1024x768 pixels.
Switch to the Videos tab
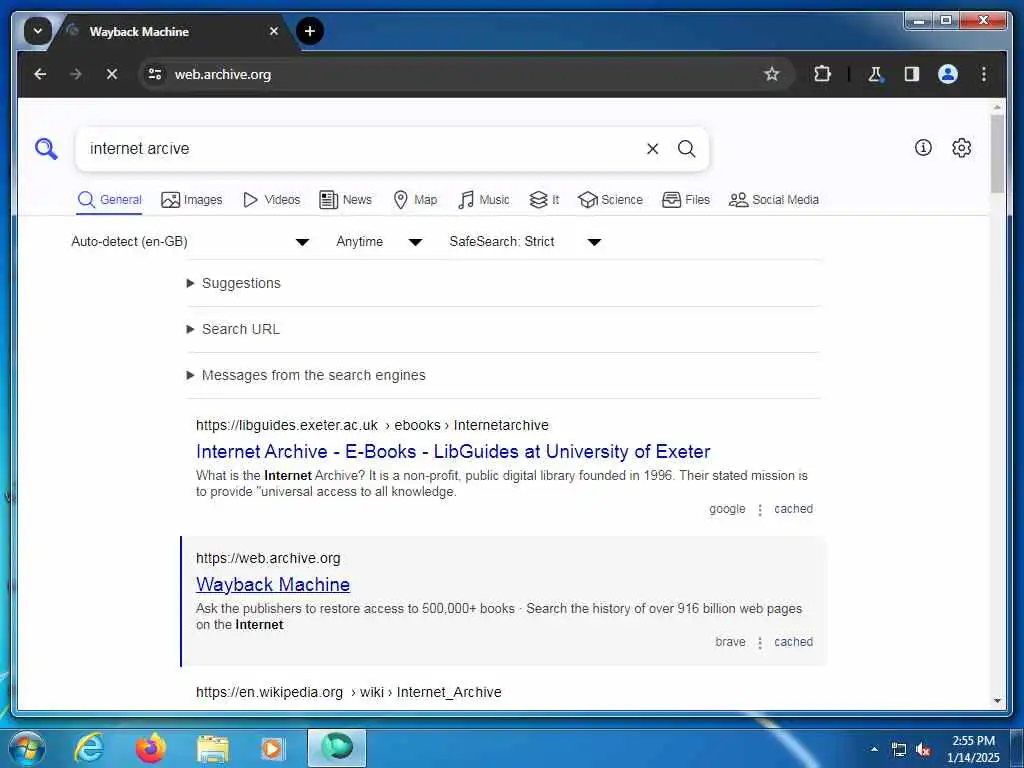pyautogui.click(x=271, y=200)
